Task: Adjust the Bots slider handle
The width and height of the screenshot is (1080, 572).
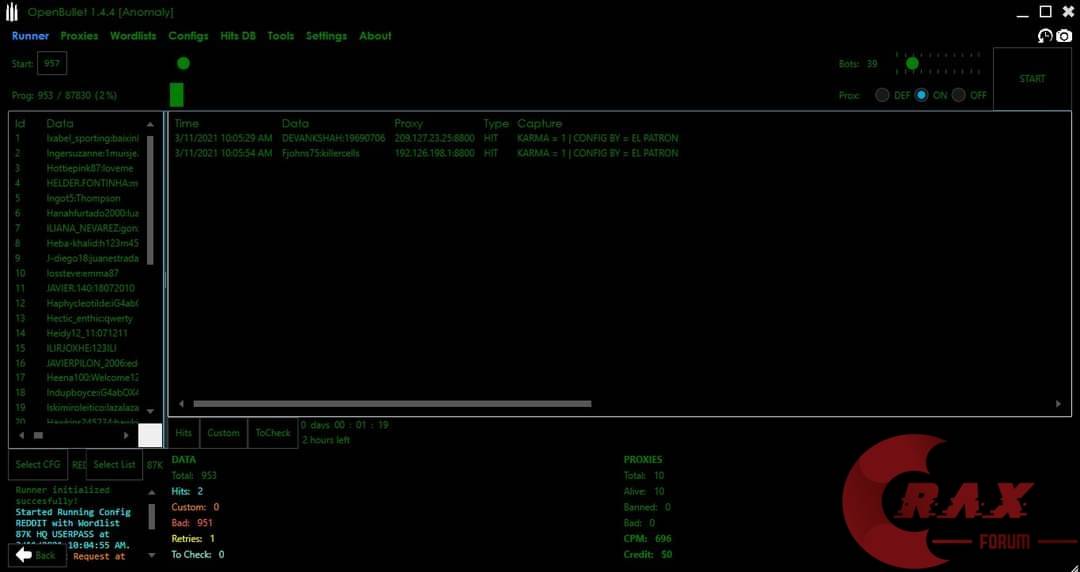Action: coord(912,63)
